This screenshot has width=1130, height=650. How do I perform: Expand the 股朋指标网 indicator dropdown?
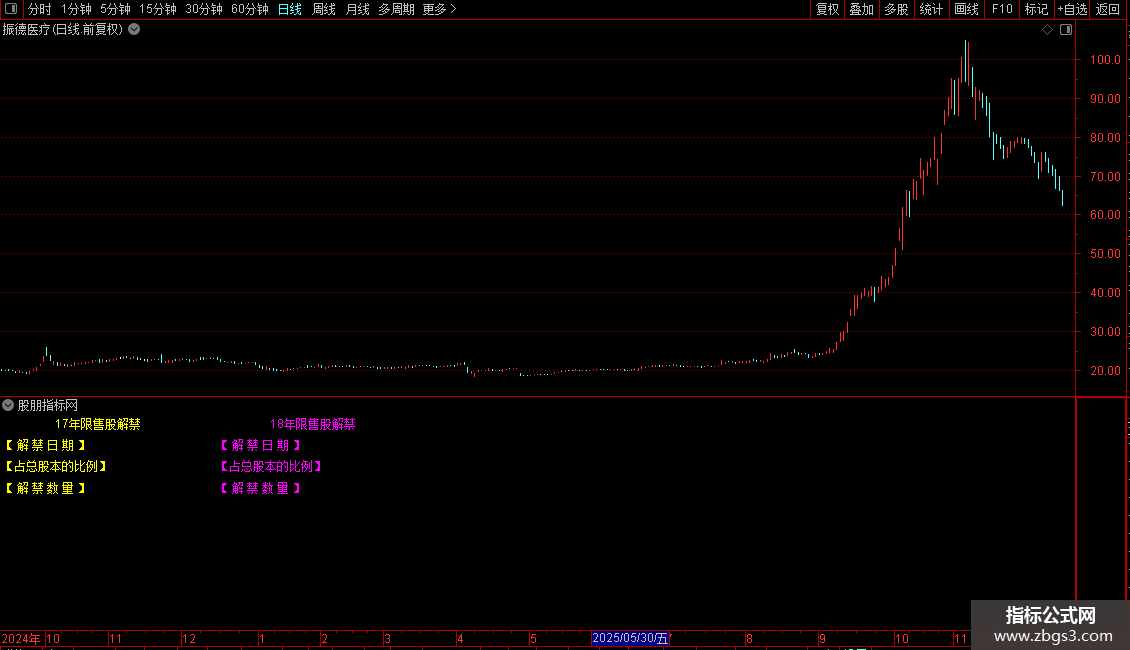pyautogui.click(x=8, y=405)
